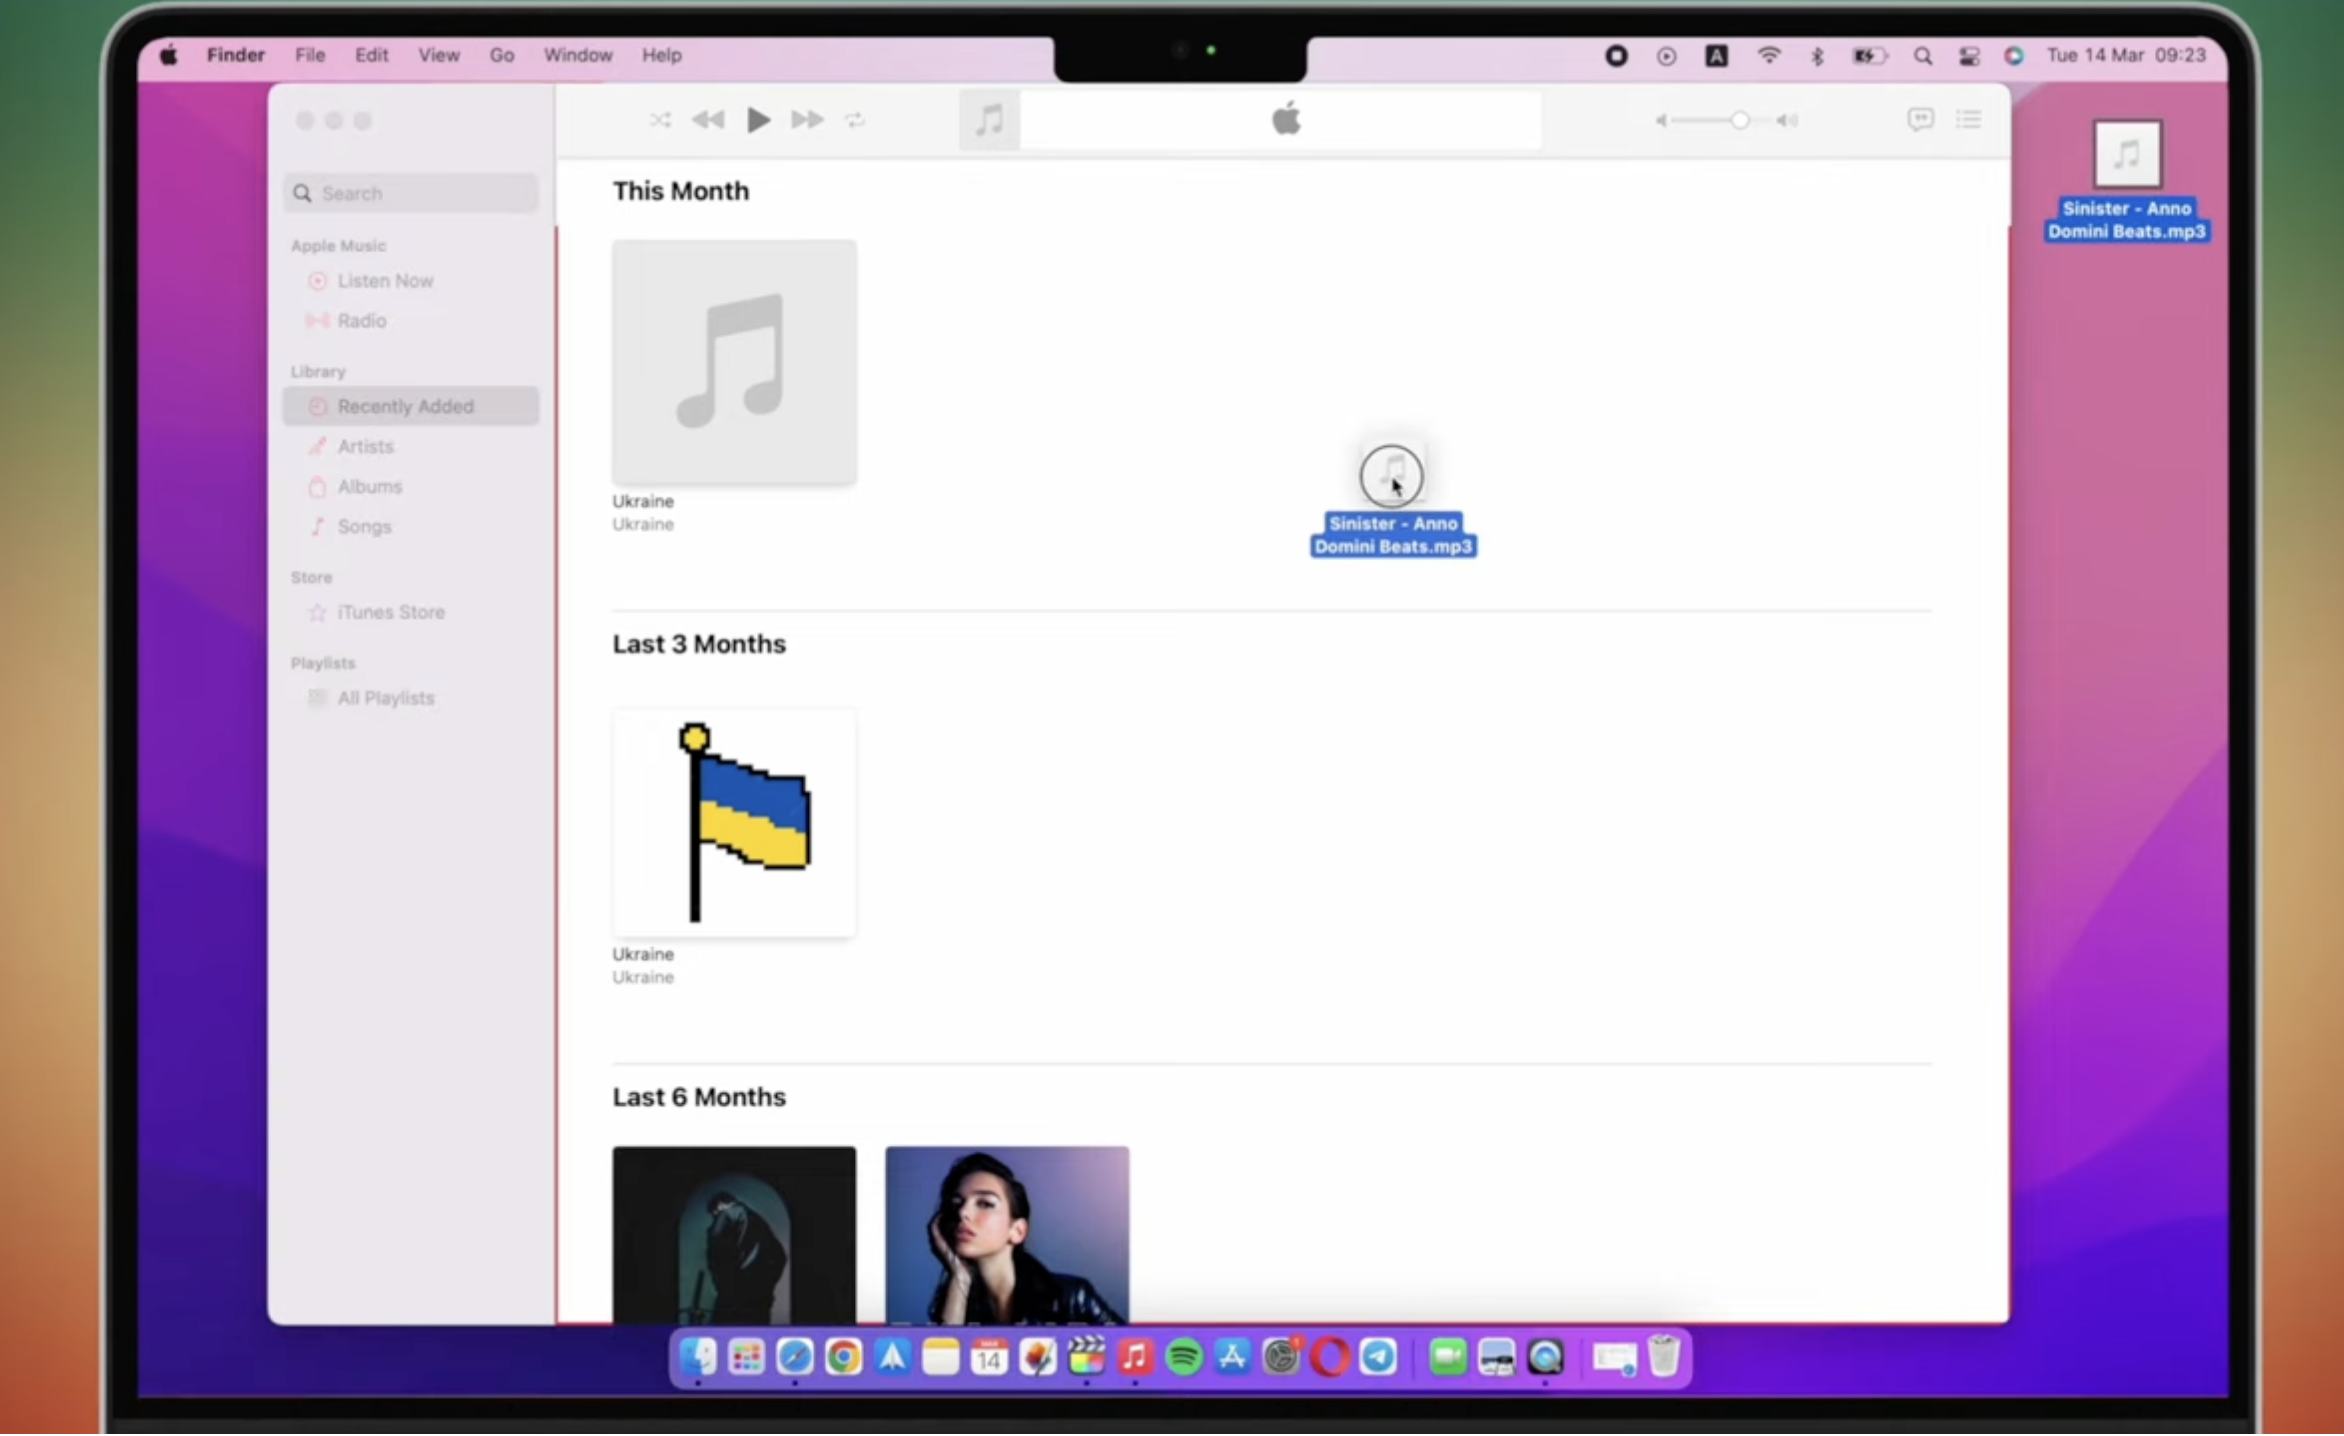Open Spark mail app in Dock

pos(892,1357)
